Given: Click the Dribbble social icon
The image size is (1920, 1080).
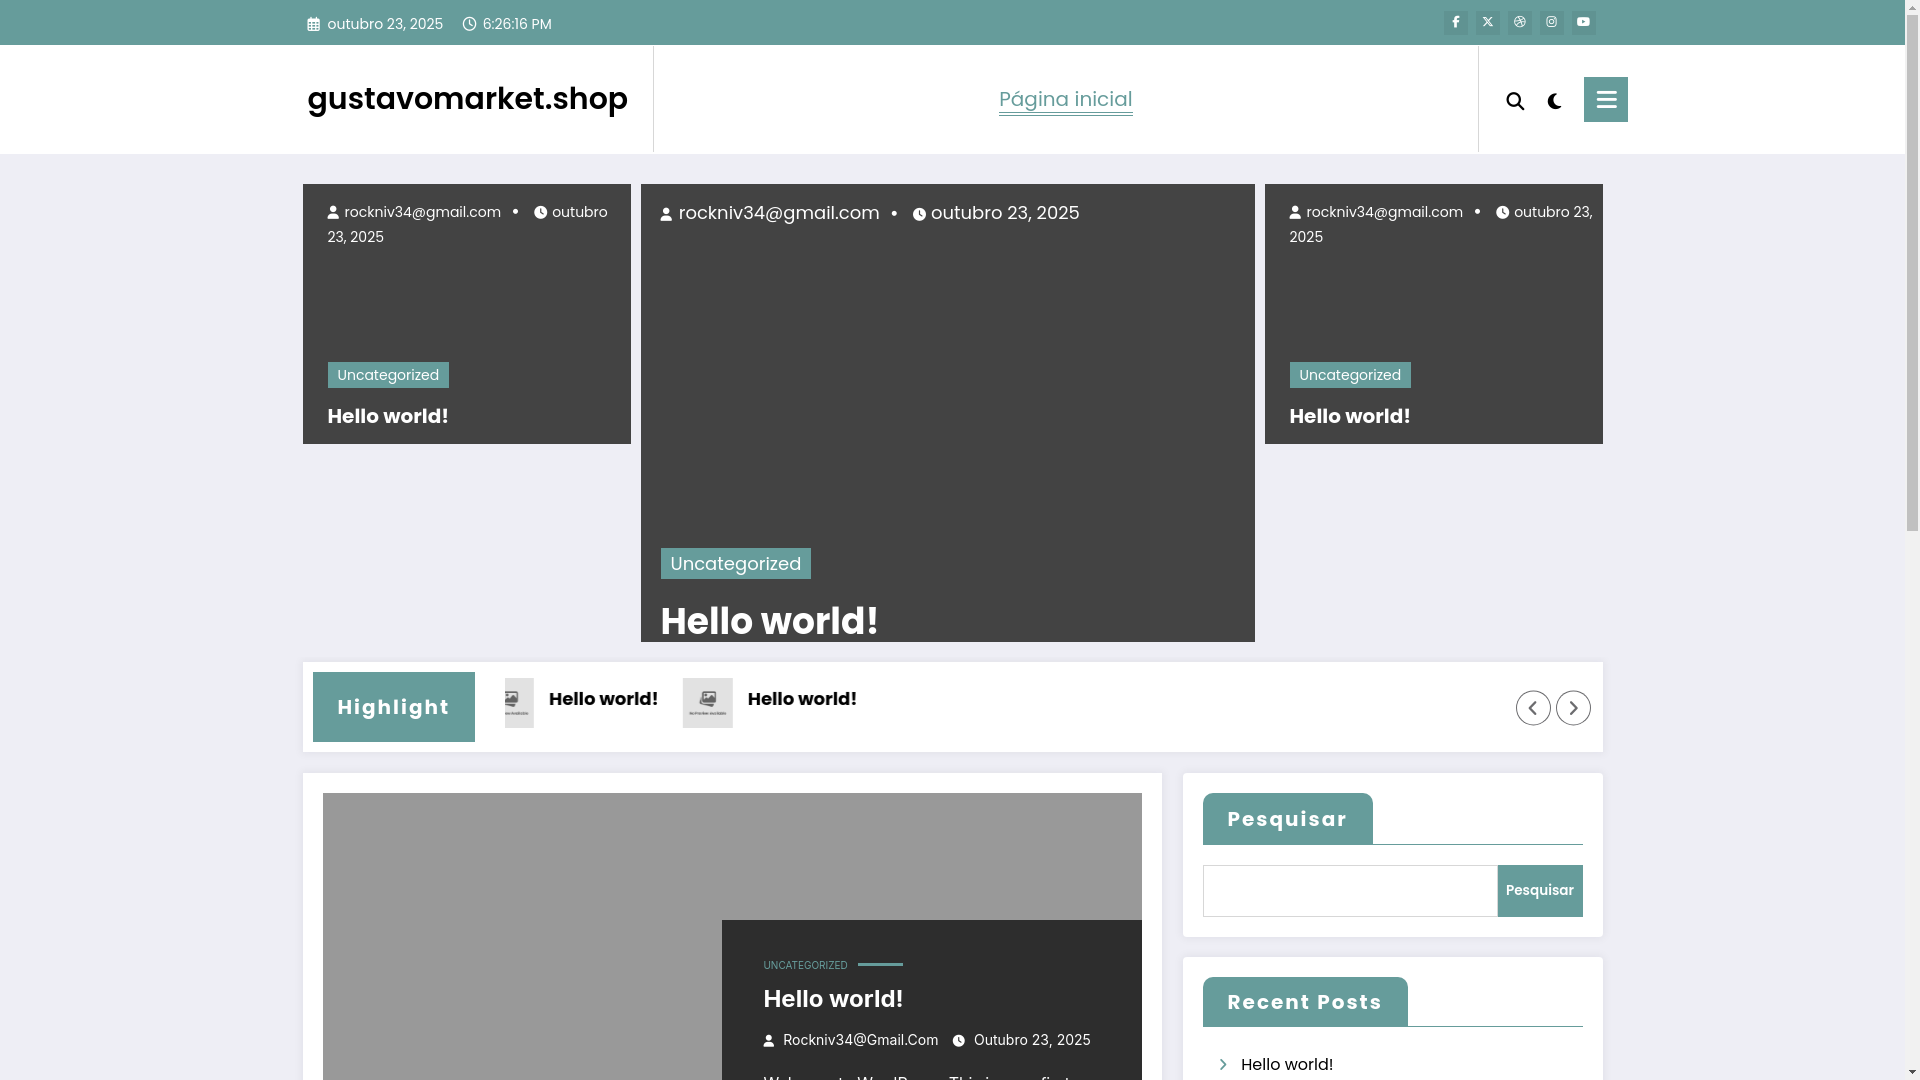Looking at the screenshot, I should 1519,22.
